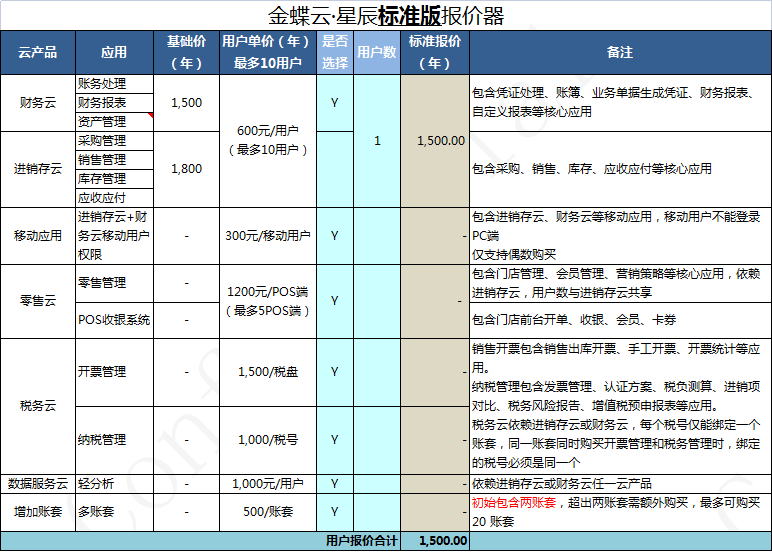Click the 轻分析 application cell
This screenshot has width=772, height=552.
[x=115, y=484]
